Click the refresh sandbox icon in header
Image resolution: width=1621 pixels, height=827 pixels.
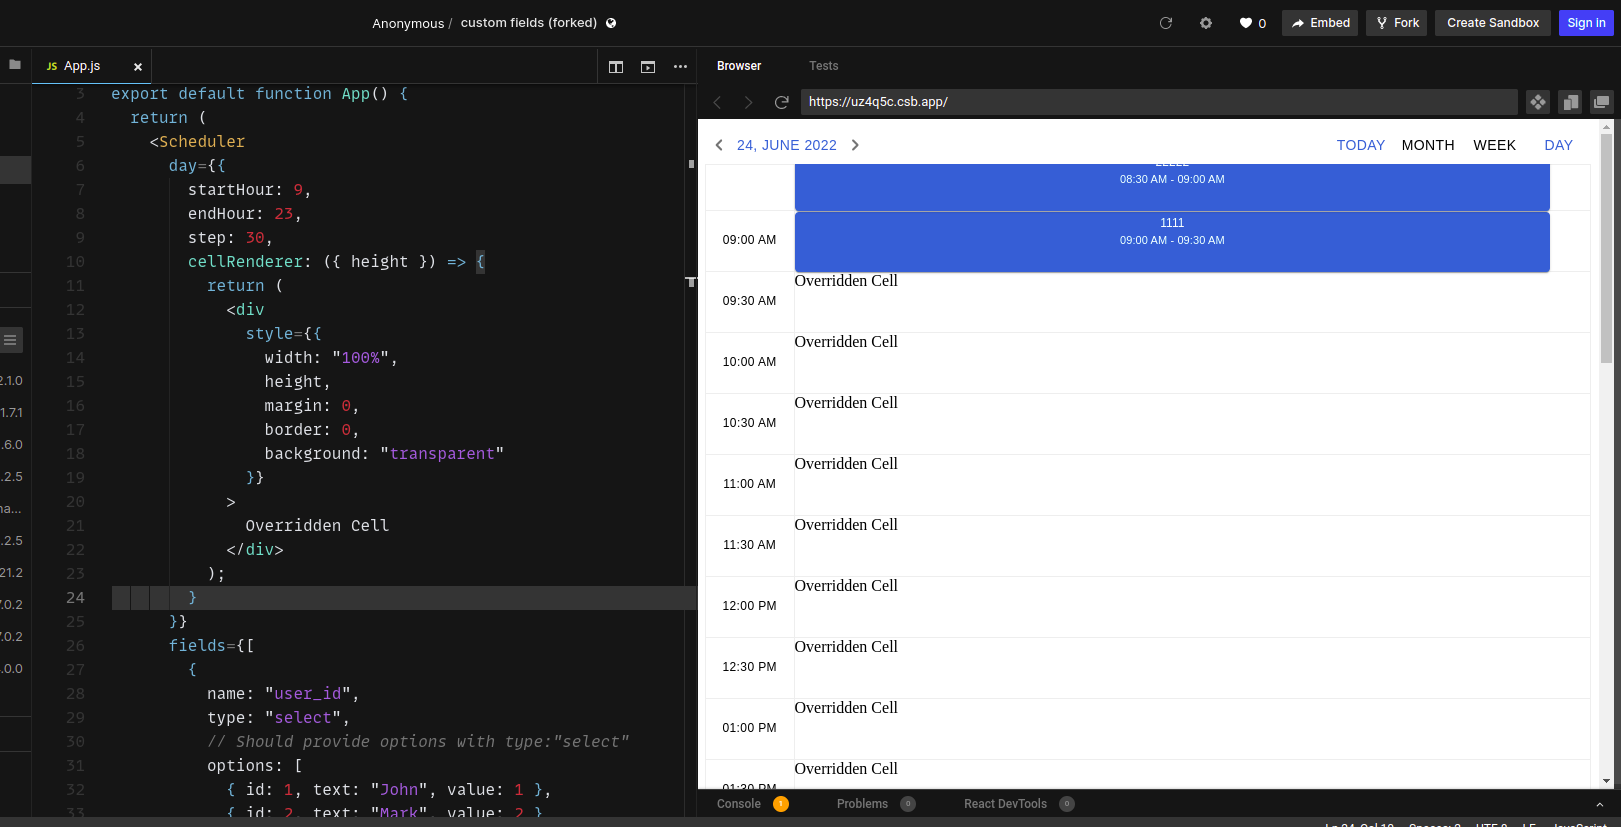(x=1166, y=23)
